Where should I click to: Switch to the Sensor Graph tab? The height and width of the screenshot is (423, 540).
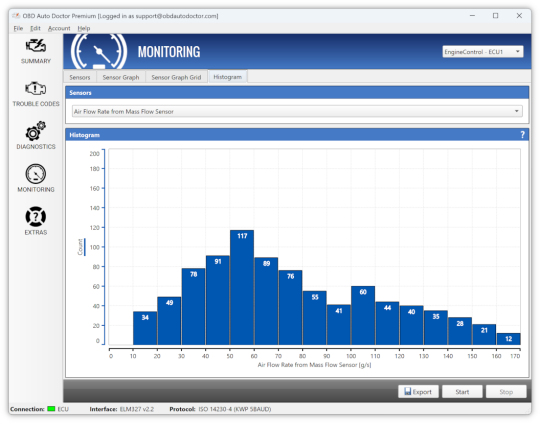[121, 77]
